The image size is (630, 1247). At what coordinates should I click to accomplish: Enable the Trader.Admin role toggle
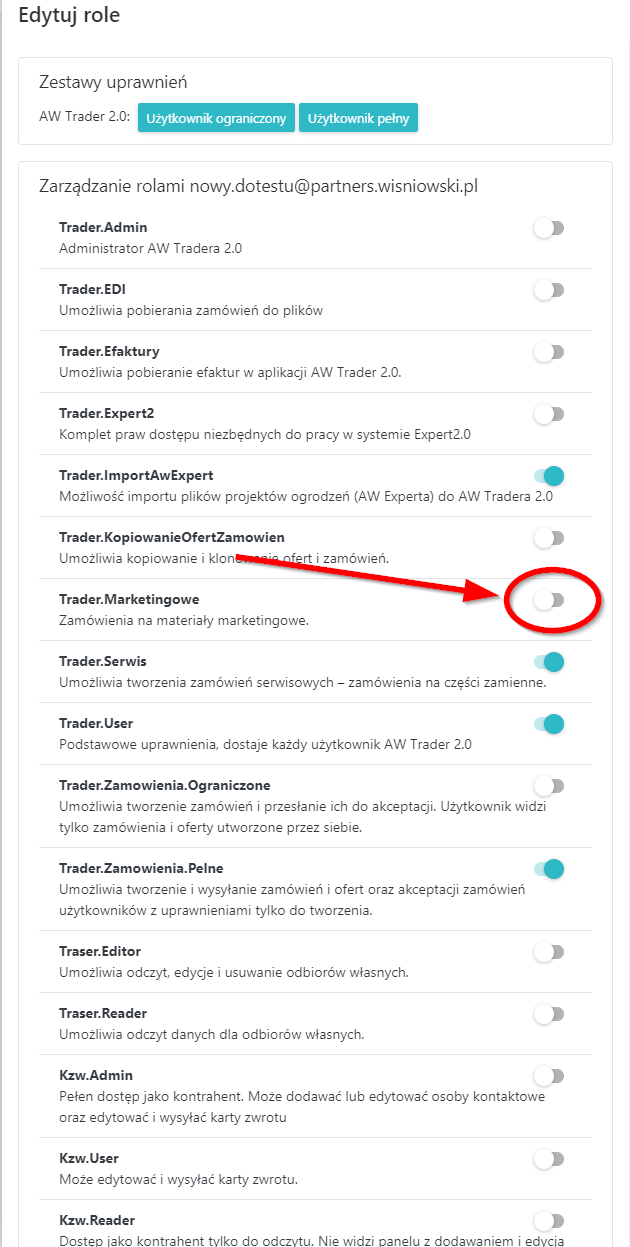(x=549, y=228)
